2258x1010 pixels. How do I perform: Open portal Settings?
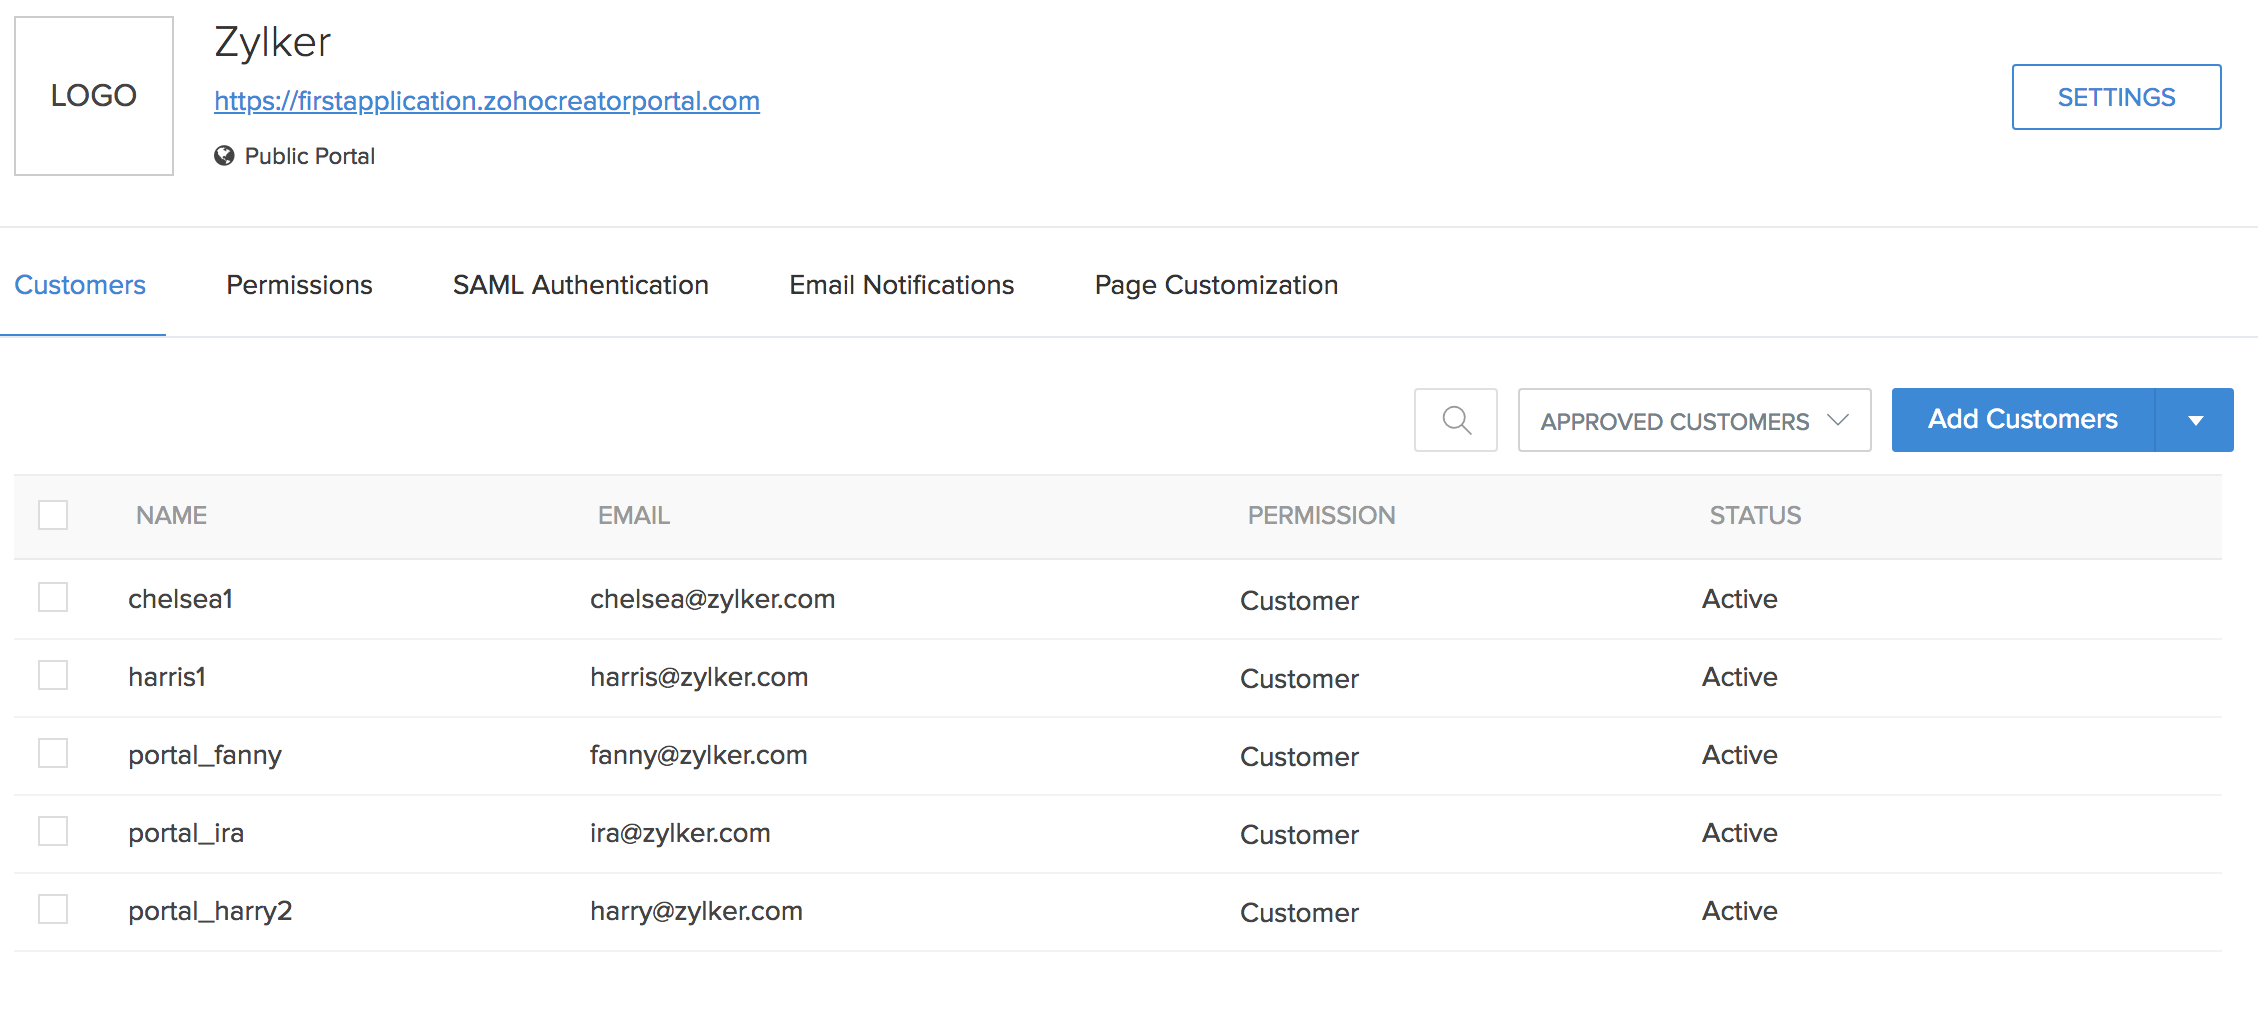pos(2116,97)
